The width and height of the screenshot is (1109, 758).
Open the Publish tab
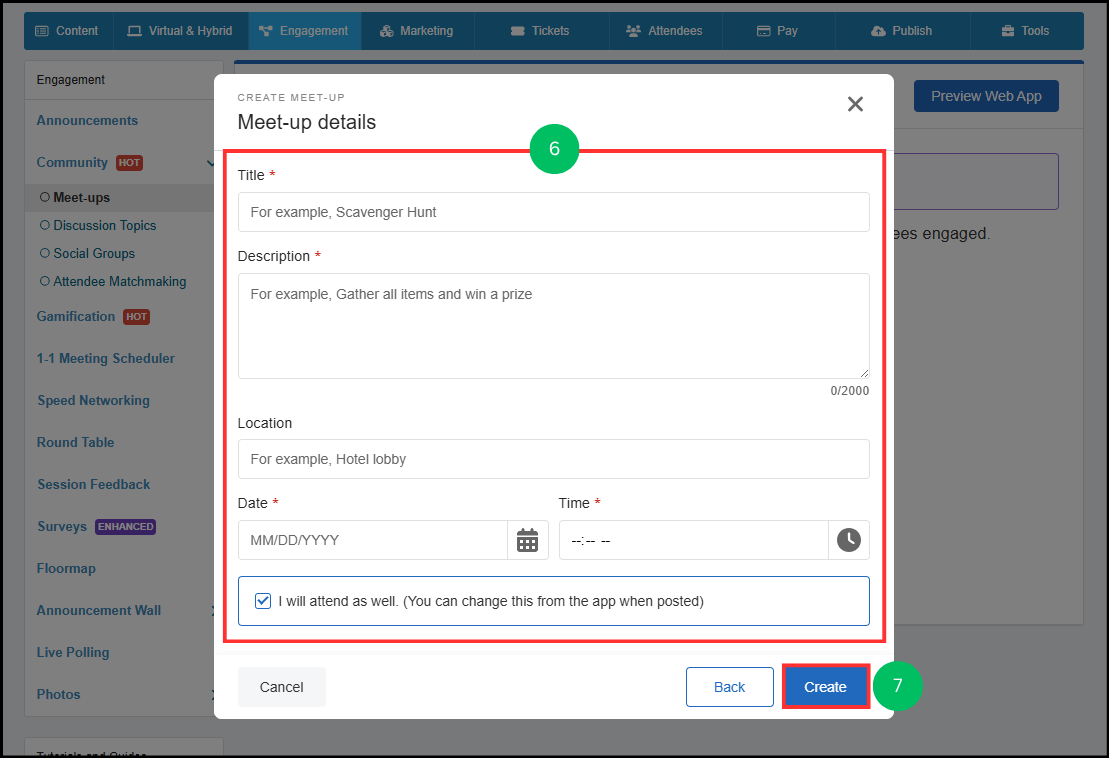[x=902, y=31]
